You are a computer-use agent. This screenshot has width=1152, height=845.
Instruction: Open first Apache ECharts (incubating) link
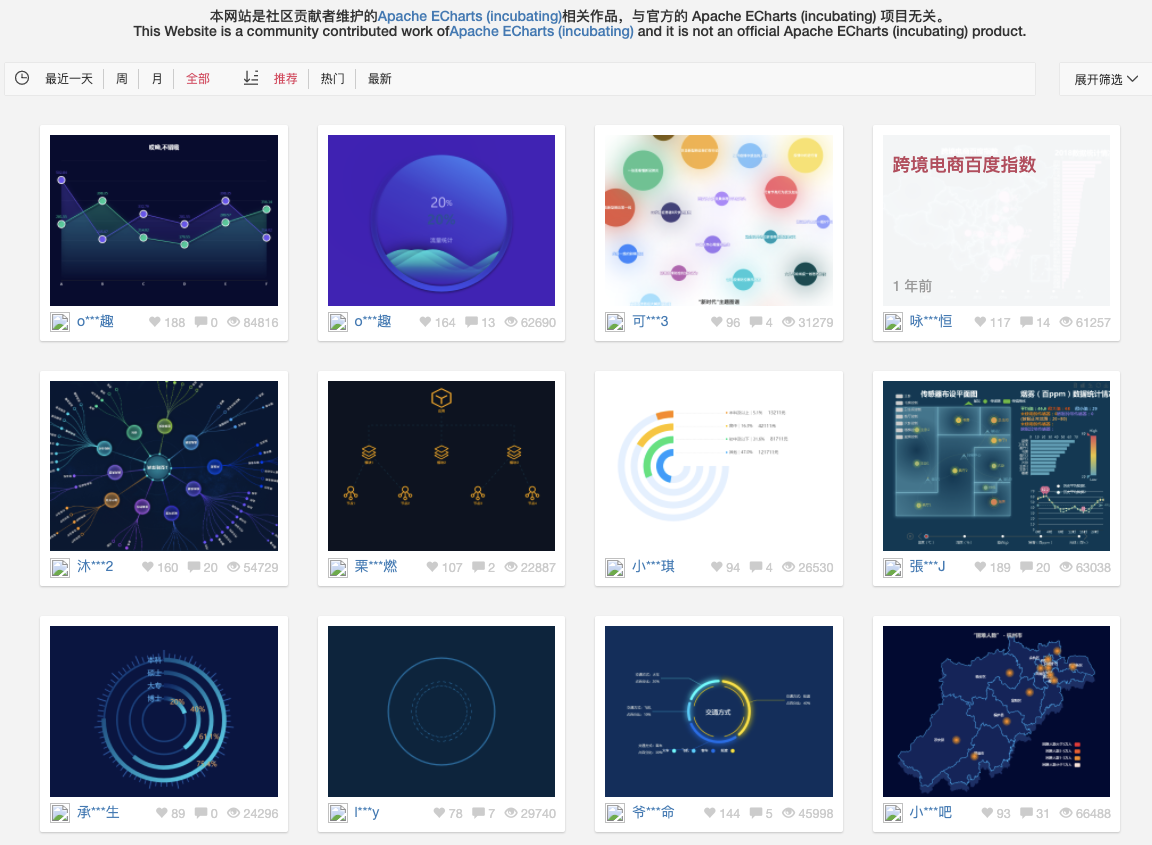pos(469,16)
